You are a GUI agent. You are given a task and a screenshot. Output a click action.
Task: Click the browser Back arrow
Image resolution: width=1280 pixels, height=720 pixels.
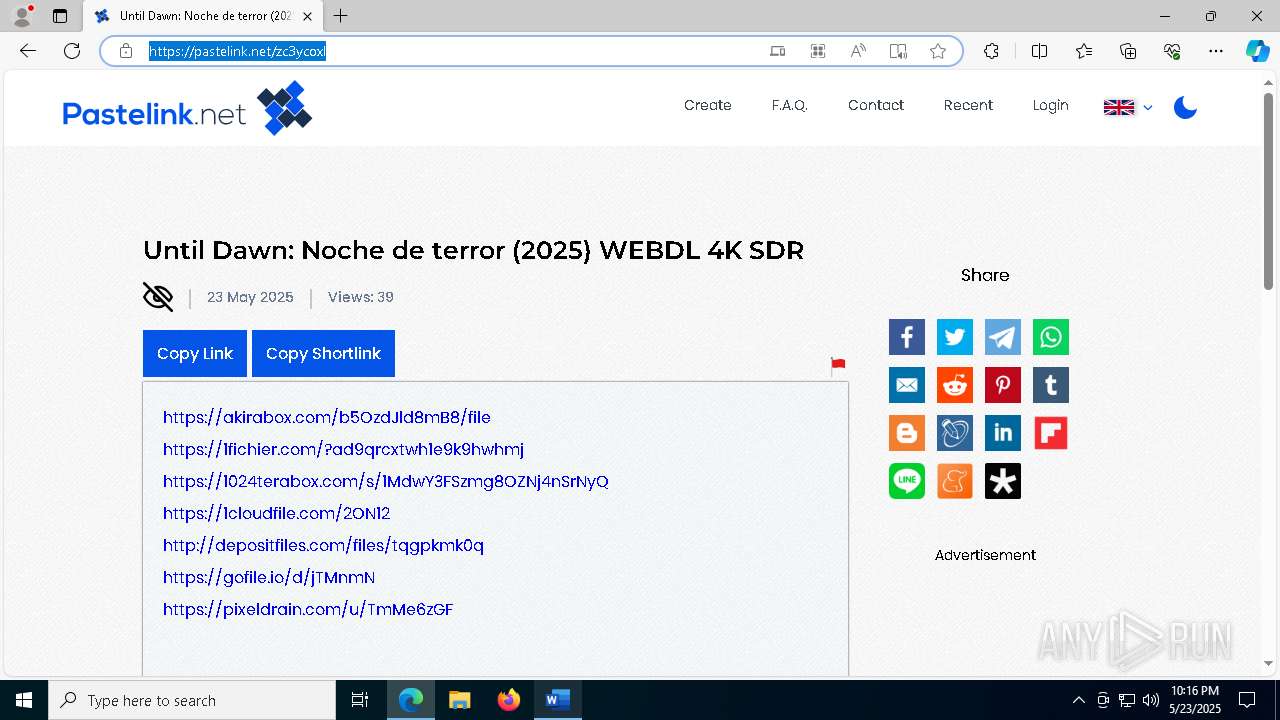click(28, 51)
